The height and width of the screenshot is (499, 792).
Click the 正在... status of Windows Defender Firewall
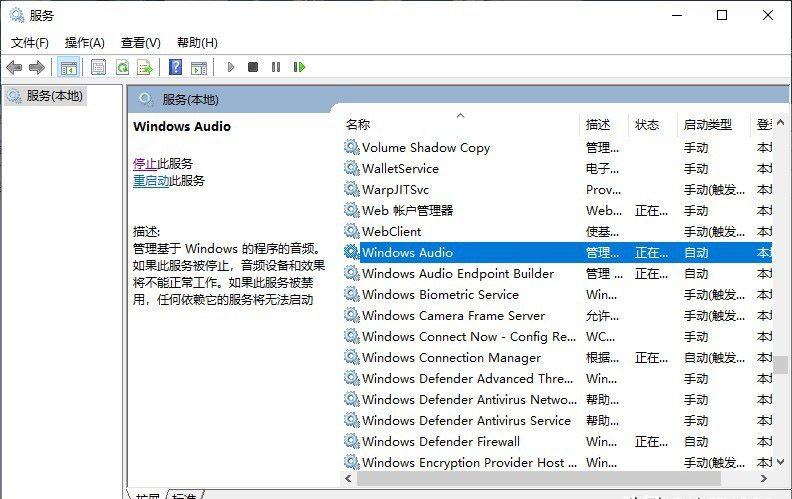click(x=651, y=441)
